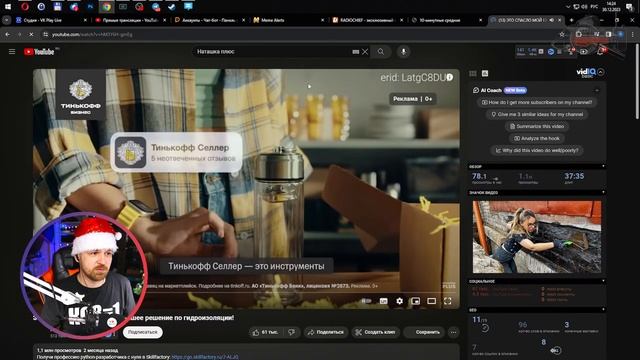Switch player to theater mode

[x=431, y=301]
